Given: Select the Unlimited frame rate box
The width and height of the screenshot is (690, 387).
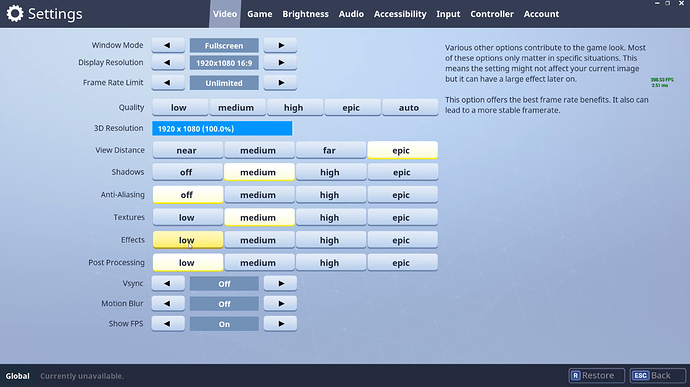Looking at the screenshot, I should point(224,83).
